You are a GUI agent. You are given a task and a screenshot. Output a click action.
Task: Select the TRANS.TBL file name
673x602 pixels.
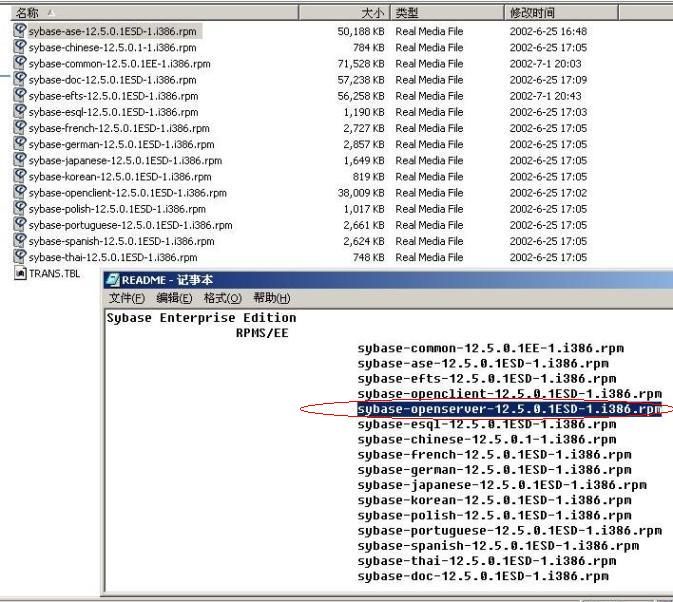coord(55,274)
